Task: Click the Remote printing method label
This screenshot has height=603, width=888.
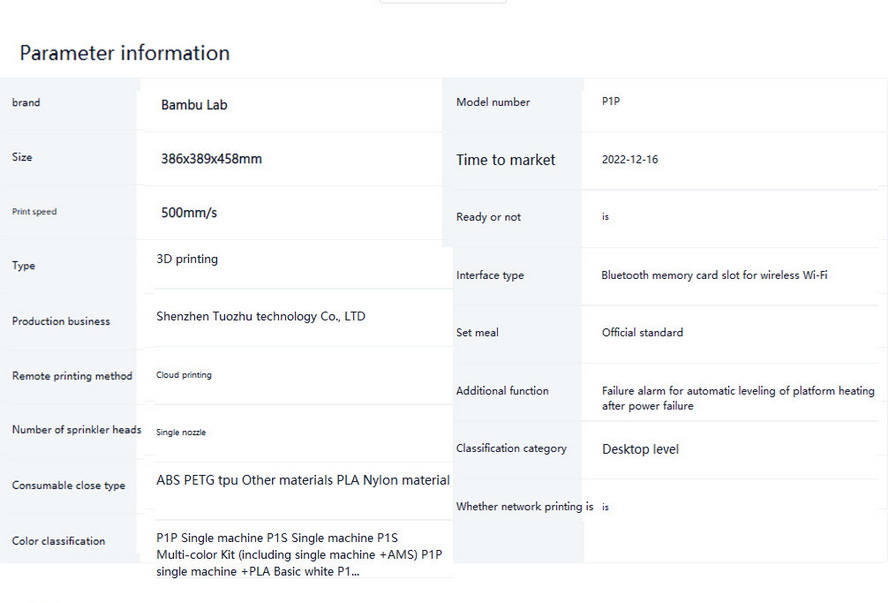Action: tap(72, 376)
